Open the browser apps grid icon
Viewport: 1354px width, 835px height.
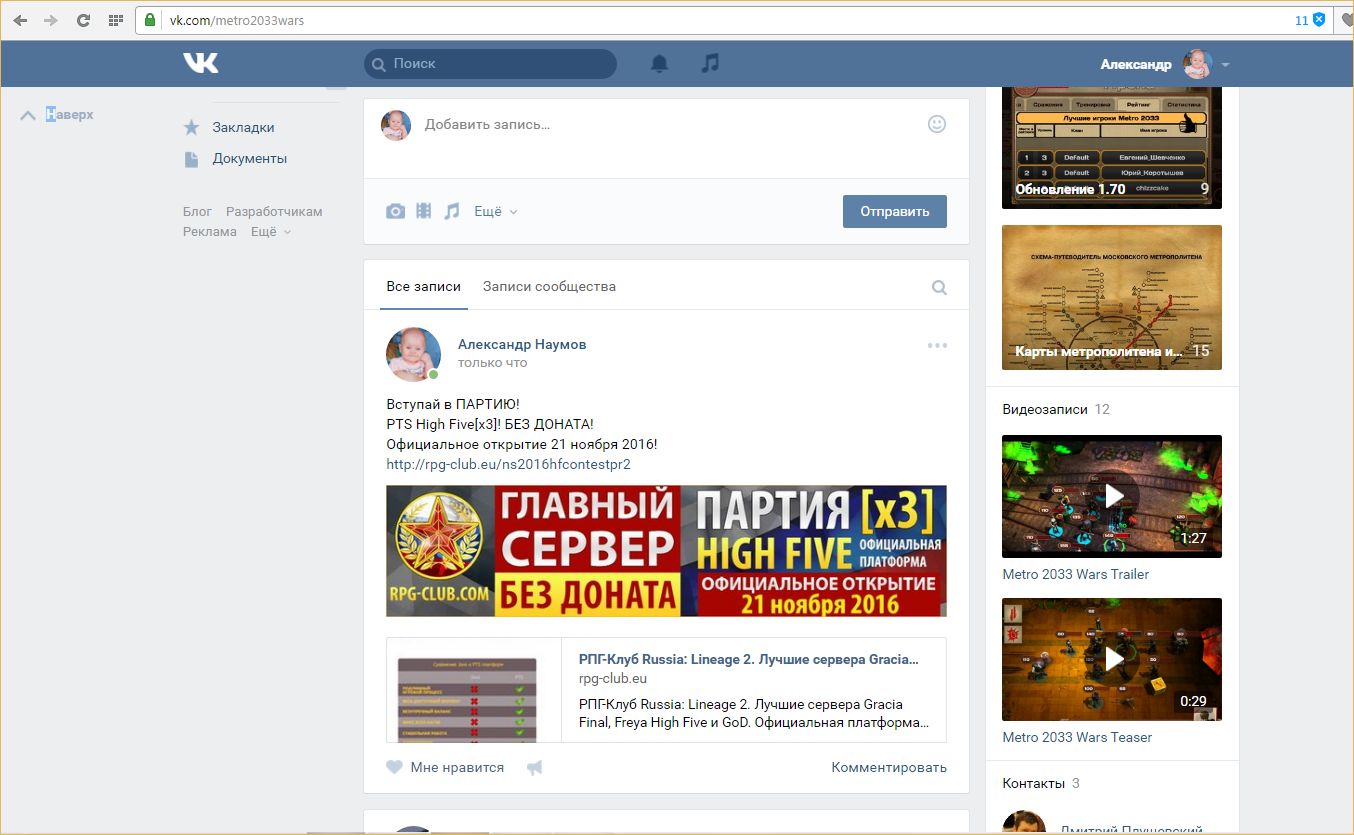116,20
